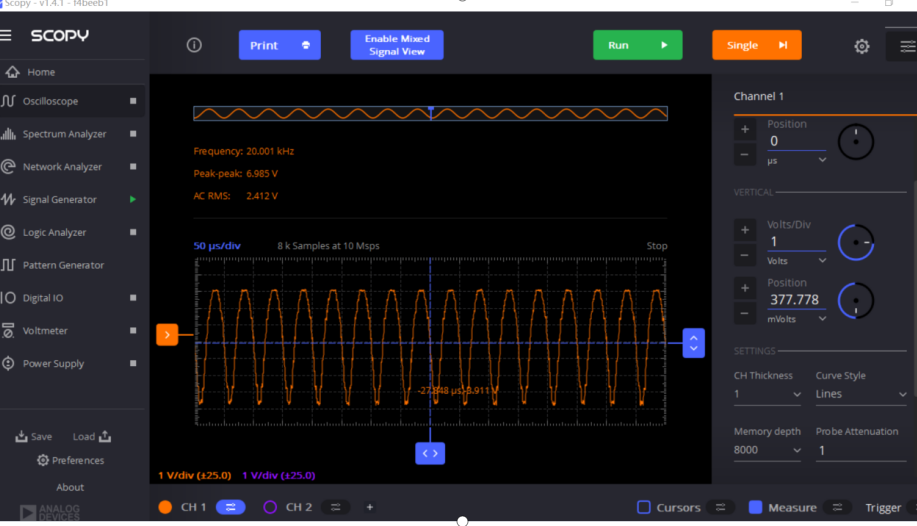This screenshot has height=526, width=917.
Task: Toggle the Digital IO run/stop square
Action: pyautogui.click(x=133, y=298)
